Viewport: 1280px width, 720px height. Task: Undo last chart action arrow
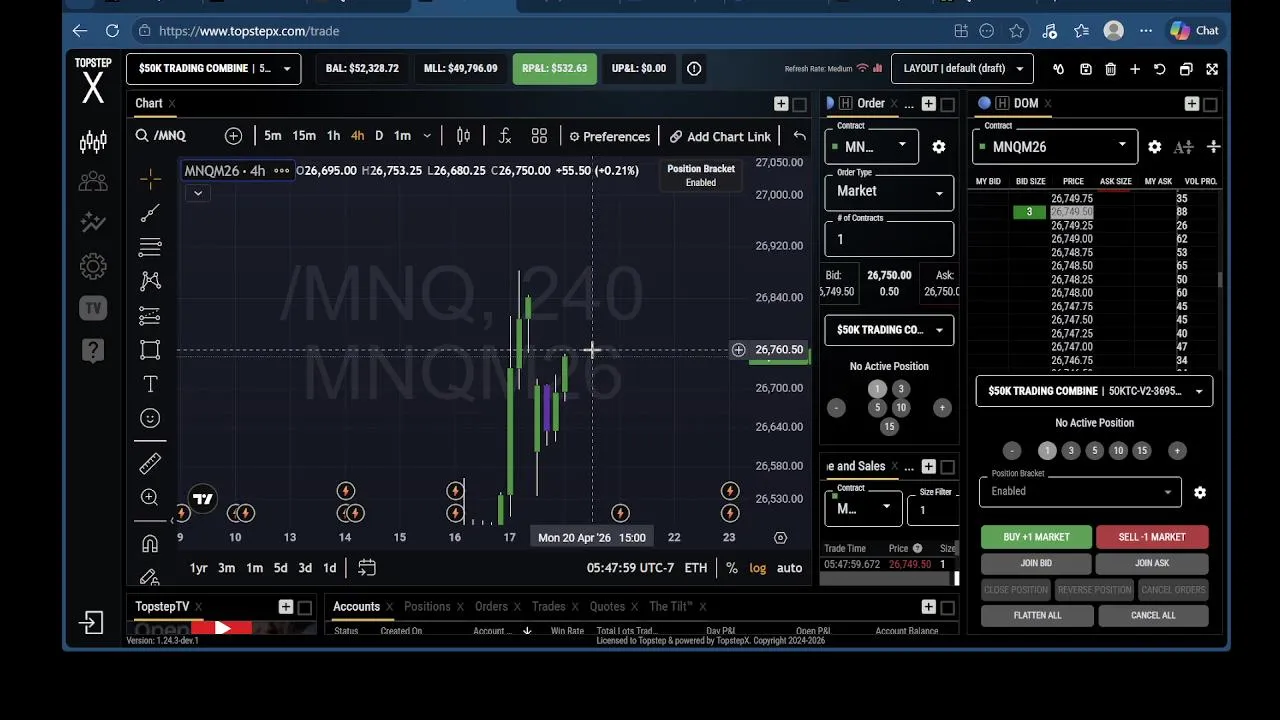click(799, 136)
